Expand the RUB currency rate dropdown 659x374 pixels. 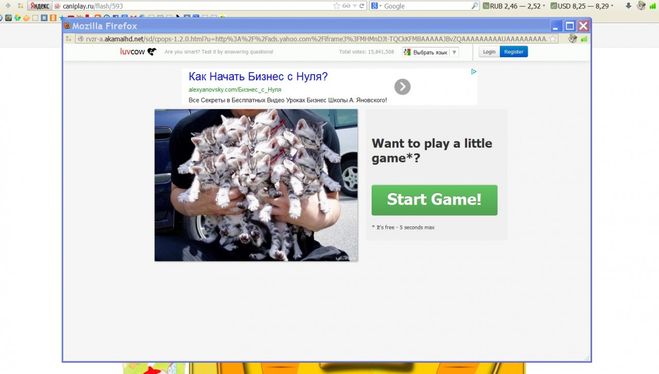coord(514,6)
